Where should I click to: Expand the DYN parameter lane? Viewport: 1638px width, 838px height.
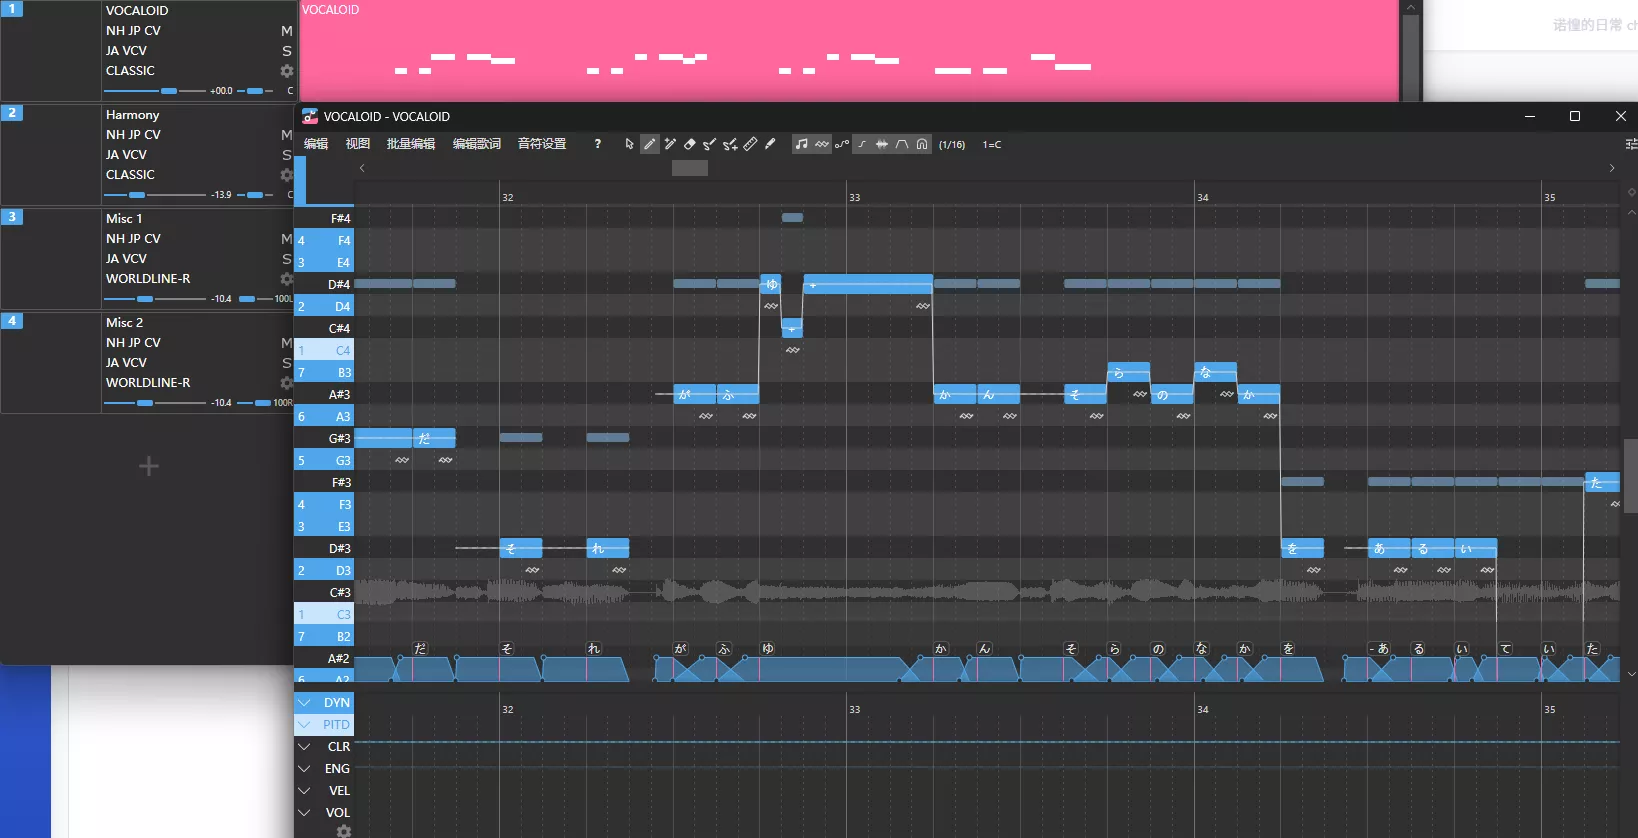pyautogui.click(x=304, y=703)
